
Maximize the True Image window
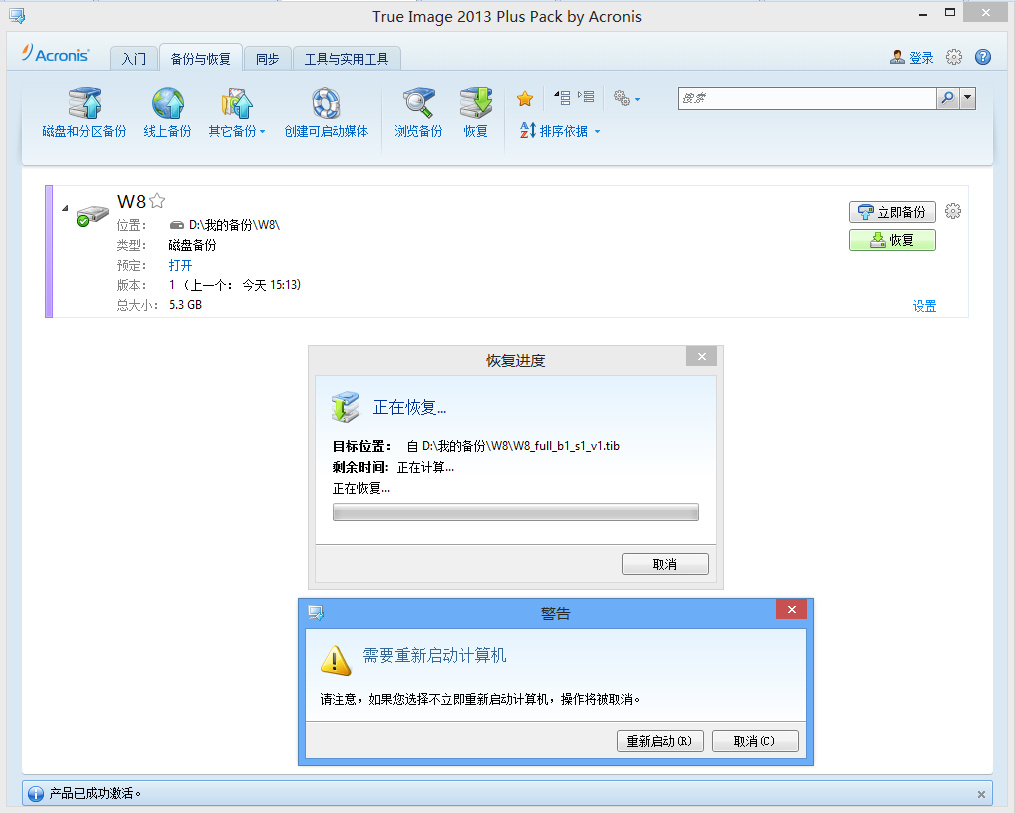950,13
